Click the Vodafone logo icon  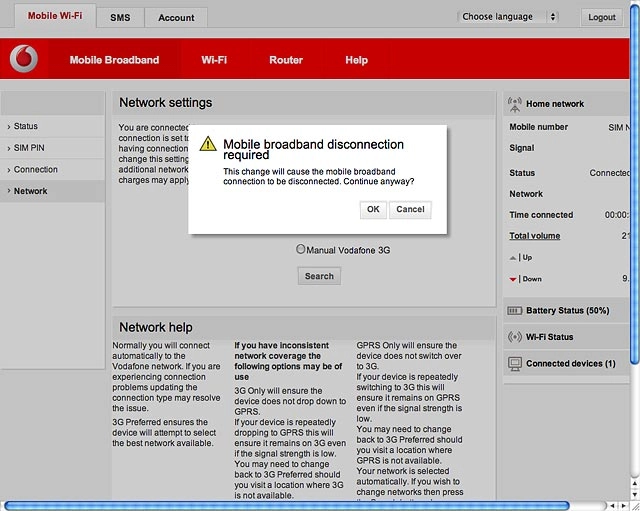24,59
